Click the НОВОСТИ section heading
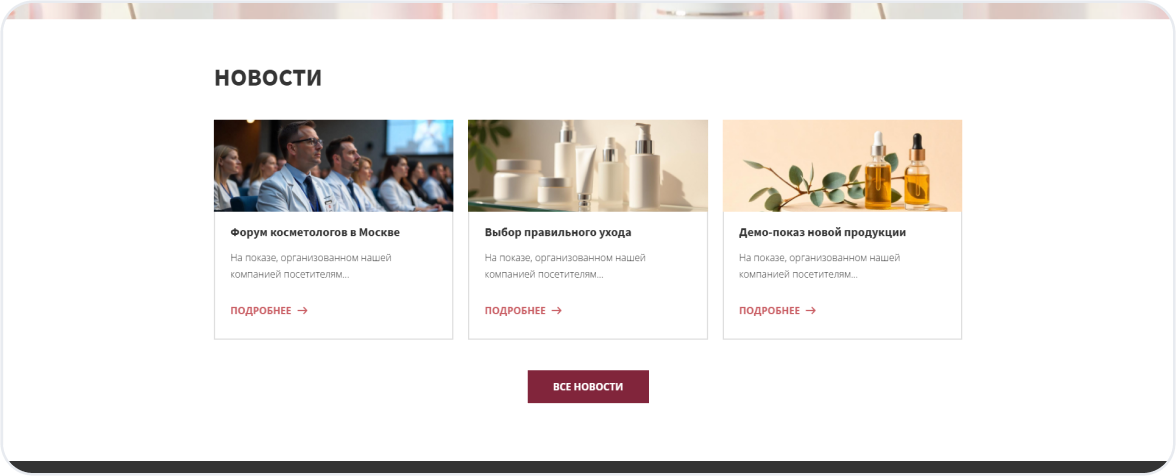1176x476 pixels. tap(268, 78)
